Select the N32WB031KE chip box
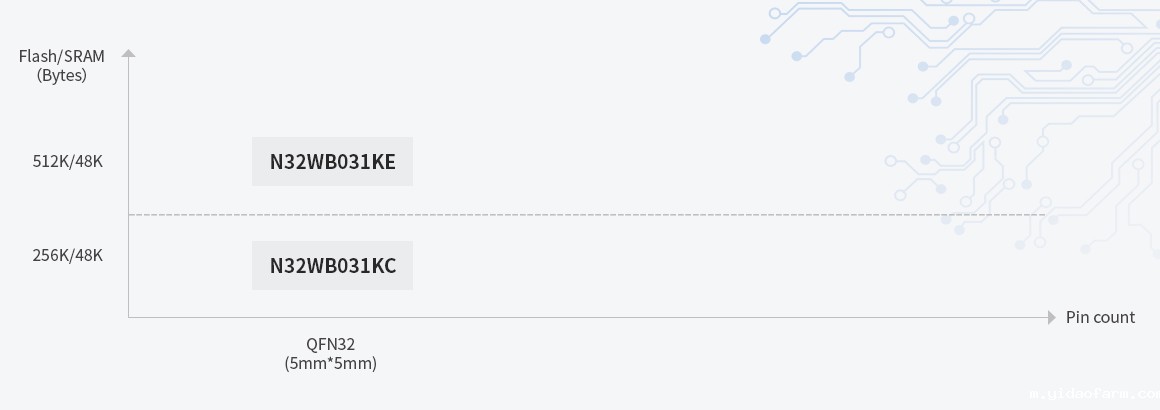The width and height of the screenshot is (1160, 410). [x=332, y=162]
